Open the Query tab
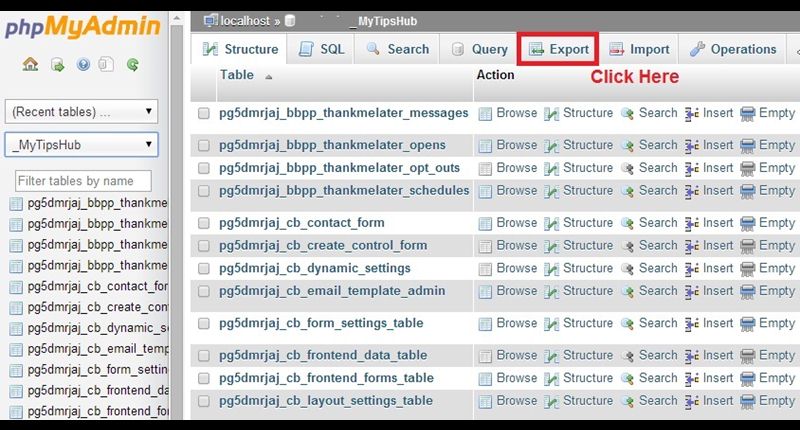 tap(479, 49)
